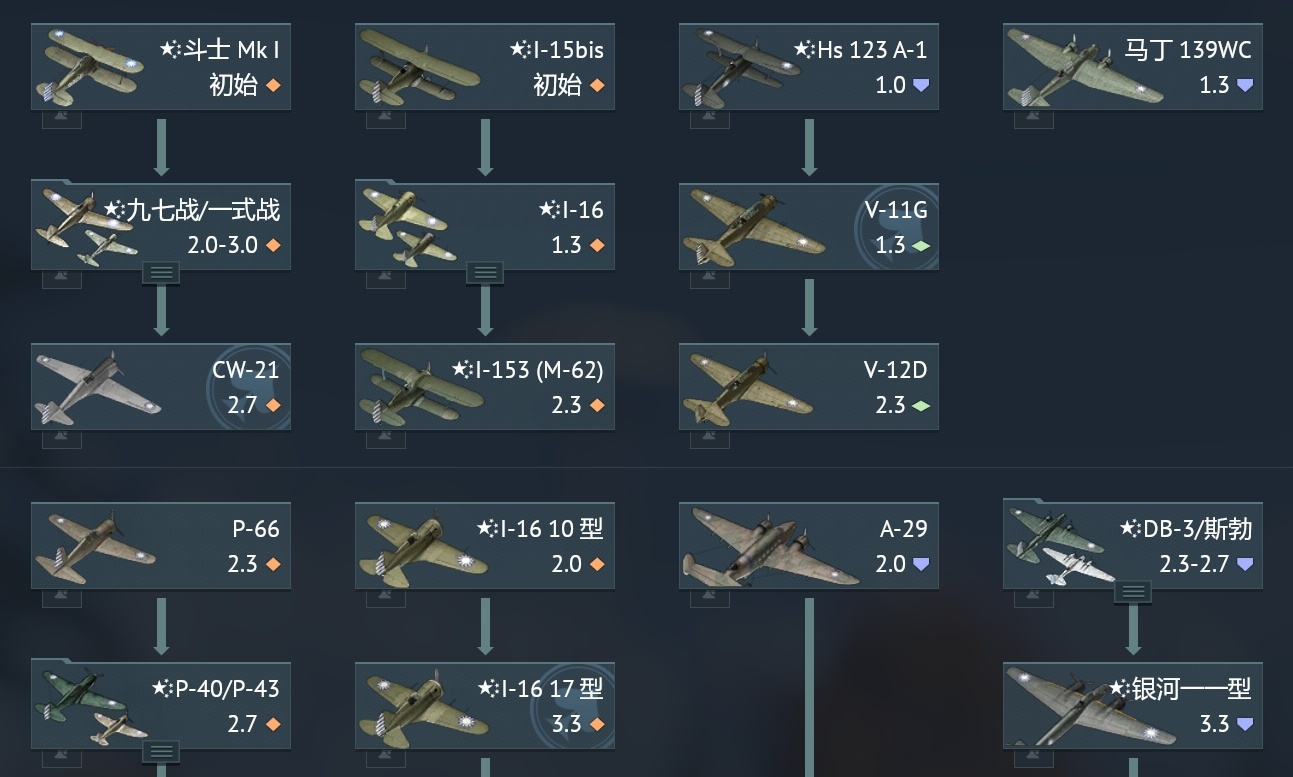
Task: Choose the CW-21 fighter icon
Action: [x=161, y=387]
